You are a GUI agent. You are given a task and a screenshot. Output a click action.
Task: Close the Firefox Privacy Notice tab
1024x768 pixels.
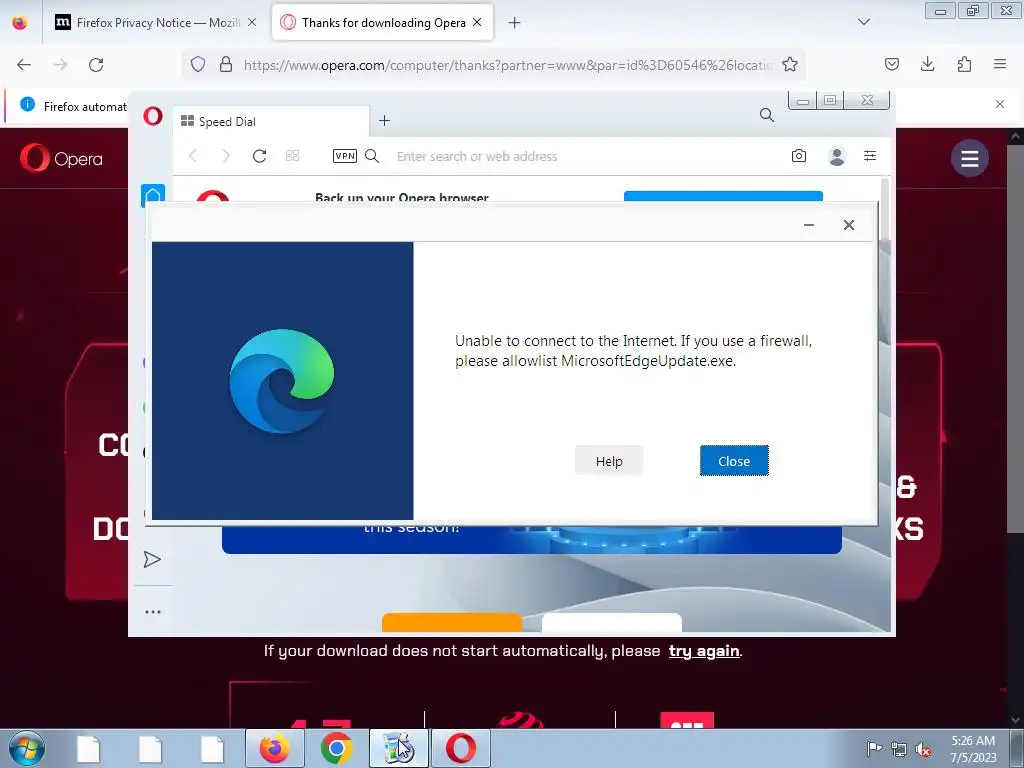tap(252, 23)
